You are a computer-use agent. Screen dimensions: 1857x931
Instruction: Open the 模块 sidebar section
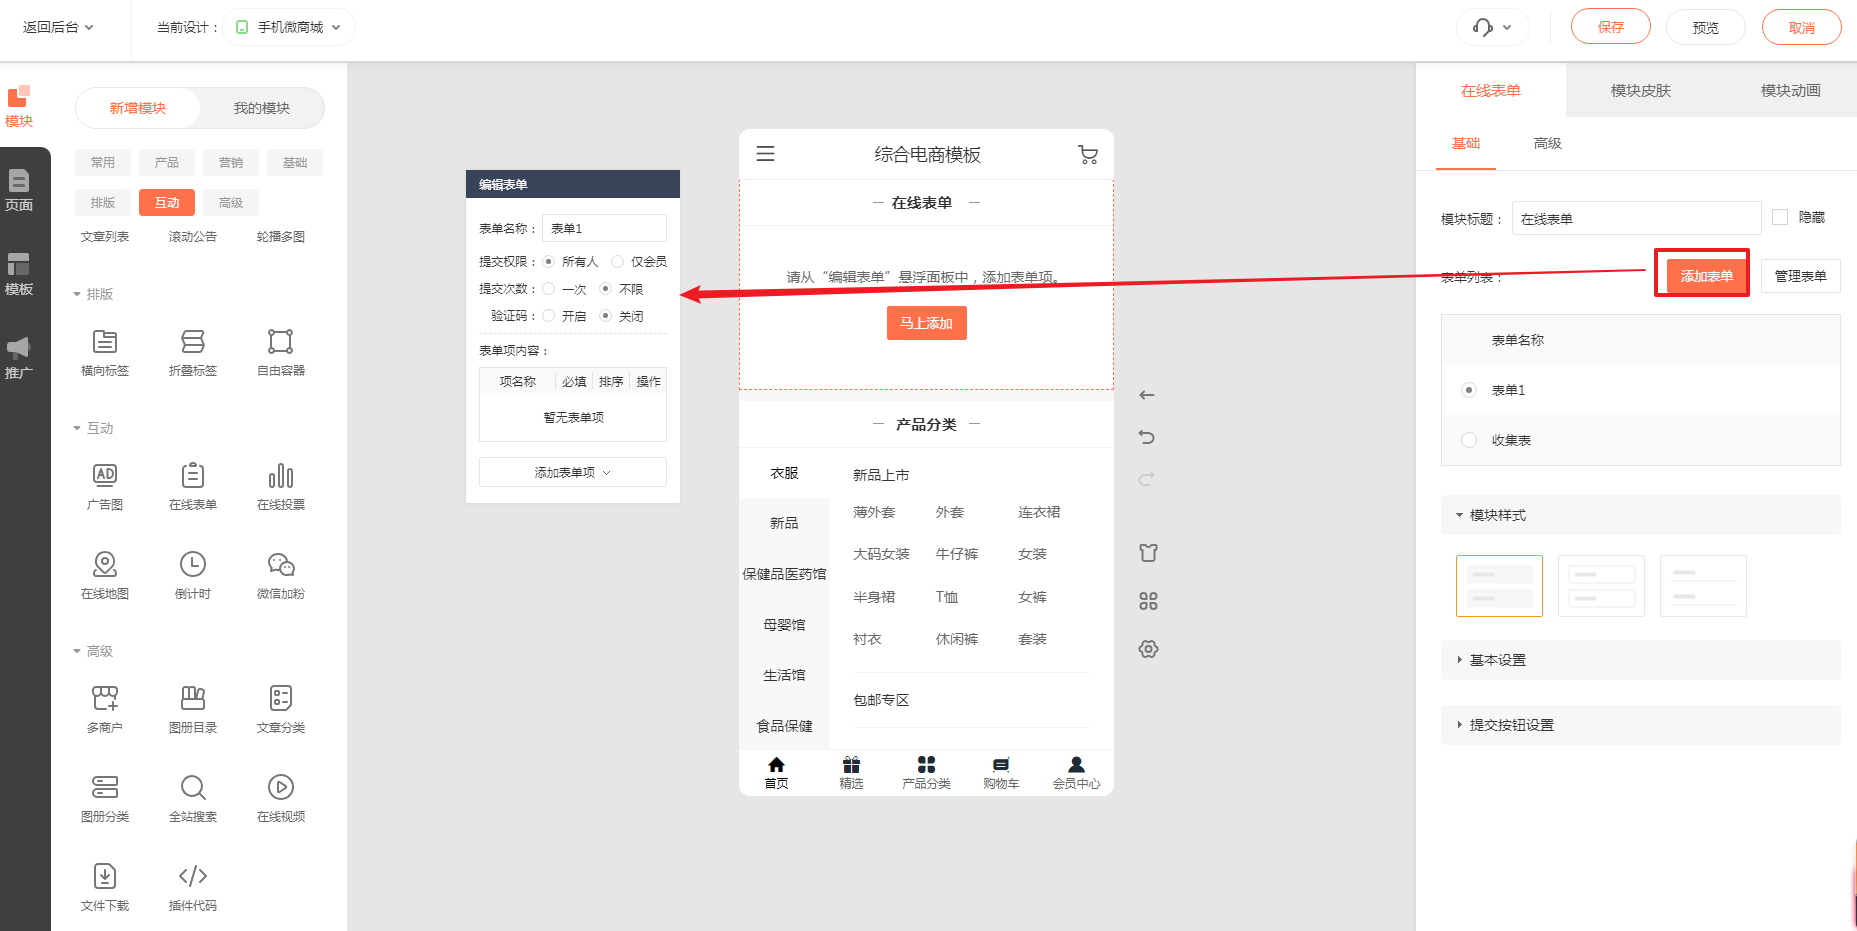point(19,106)
